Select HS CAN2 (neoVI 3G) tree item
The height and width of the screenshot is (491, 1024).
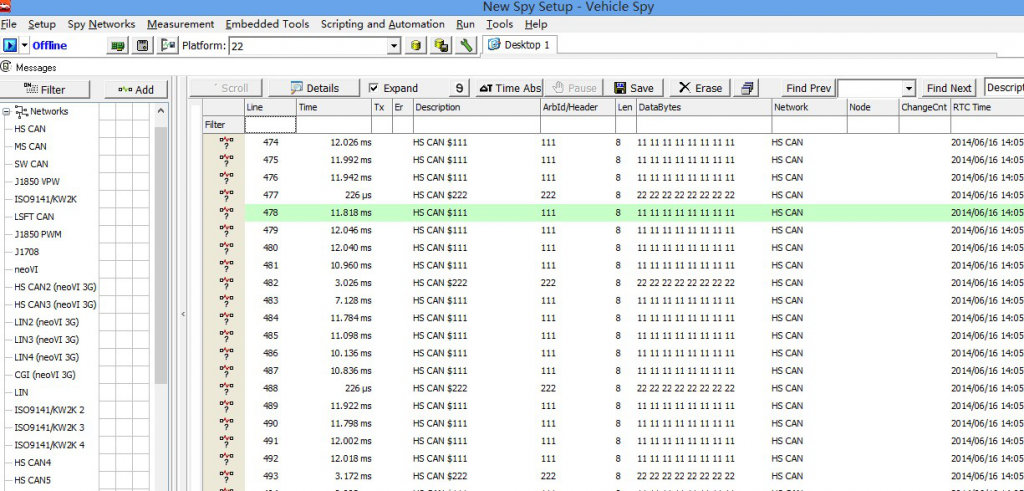pos(56,287)
